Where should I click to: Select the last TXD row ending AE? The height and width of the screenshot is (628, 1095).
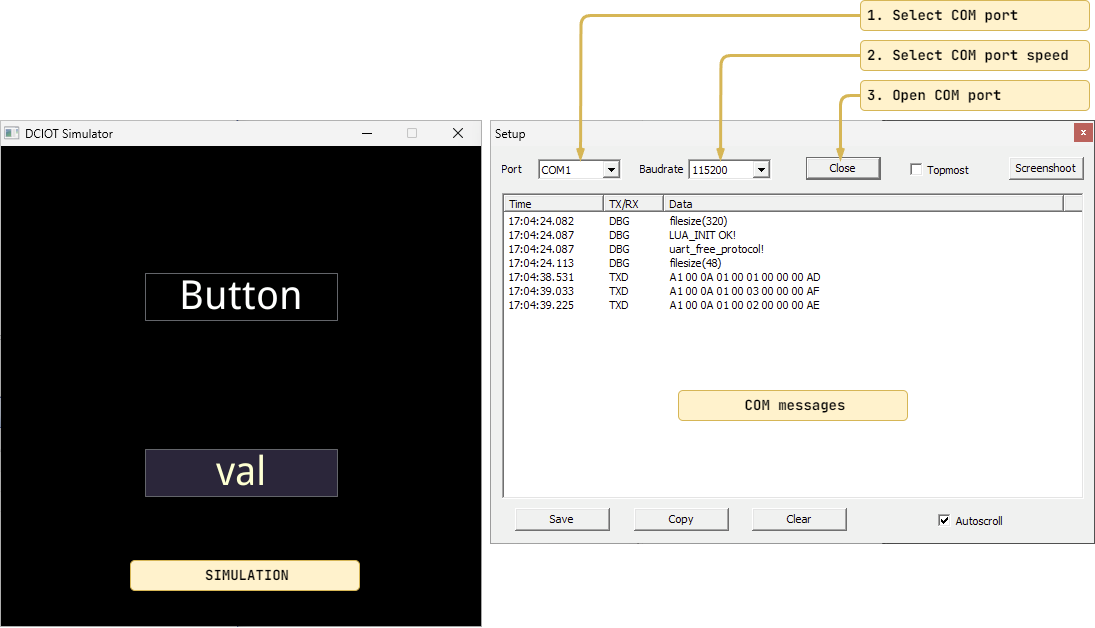pos(743,305)
